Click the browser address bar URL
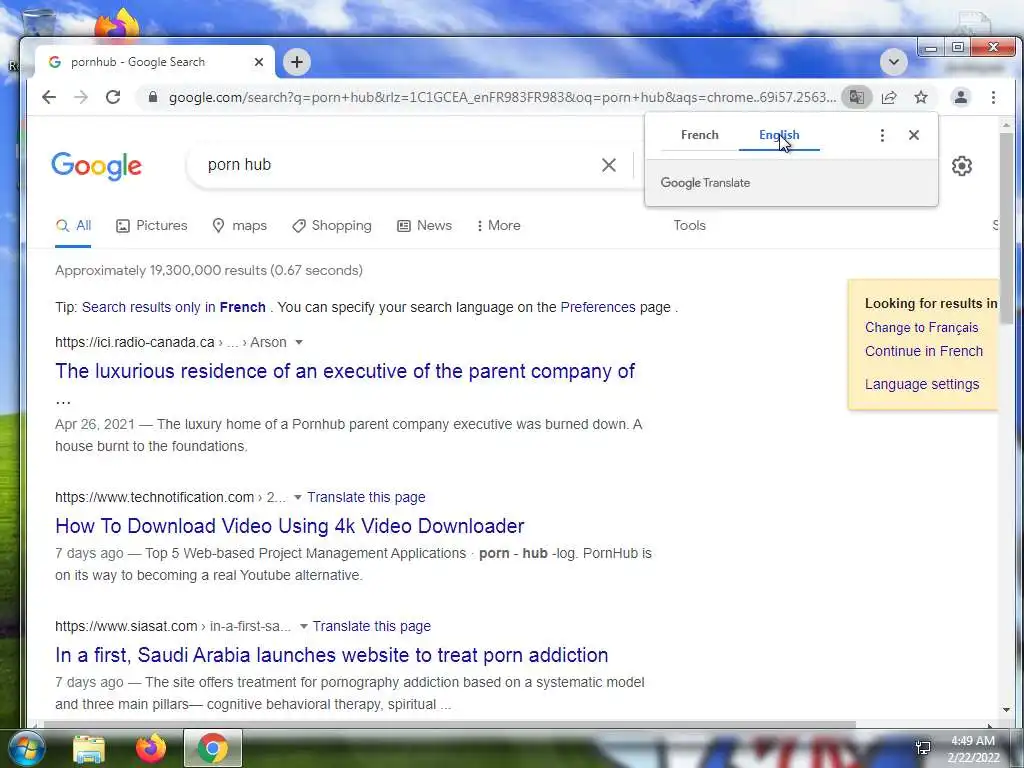This screenshot has width=1024, height=768. pyautogui.click(x=502, y=97)
